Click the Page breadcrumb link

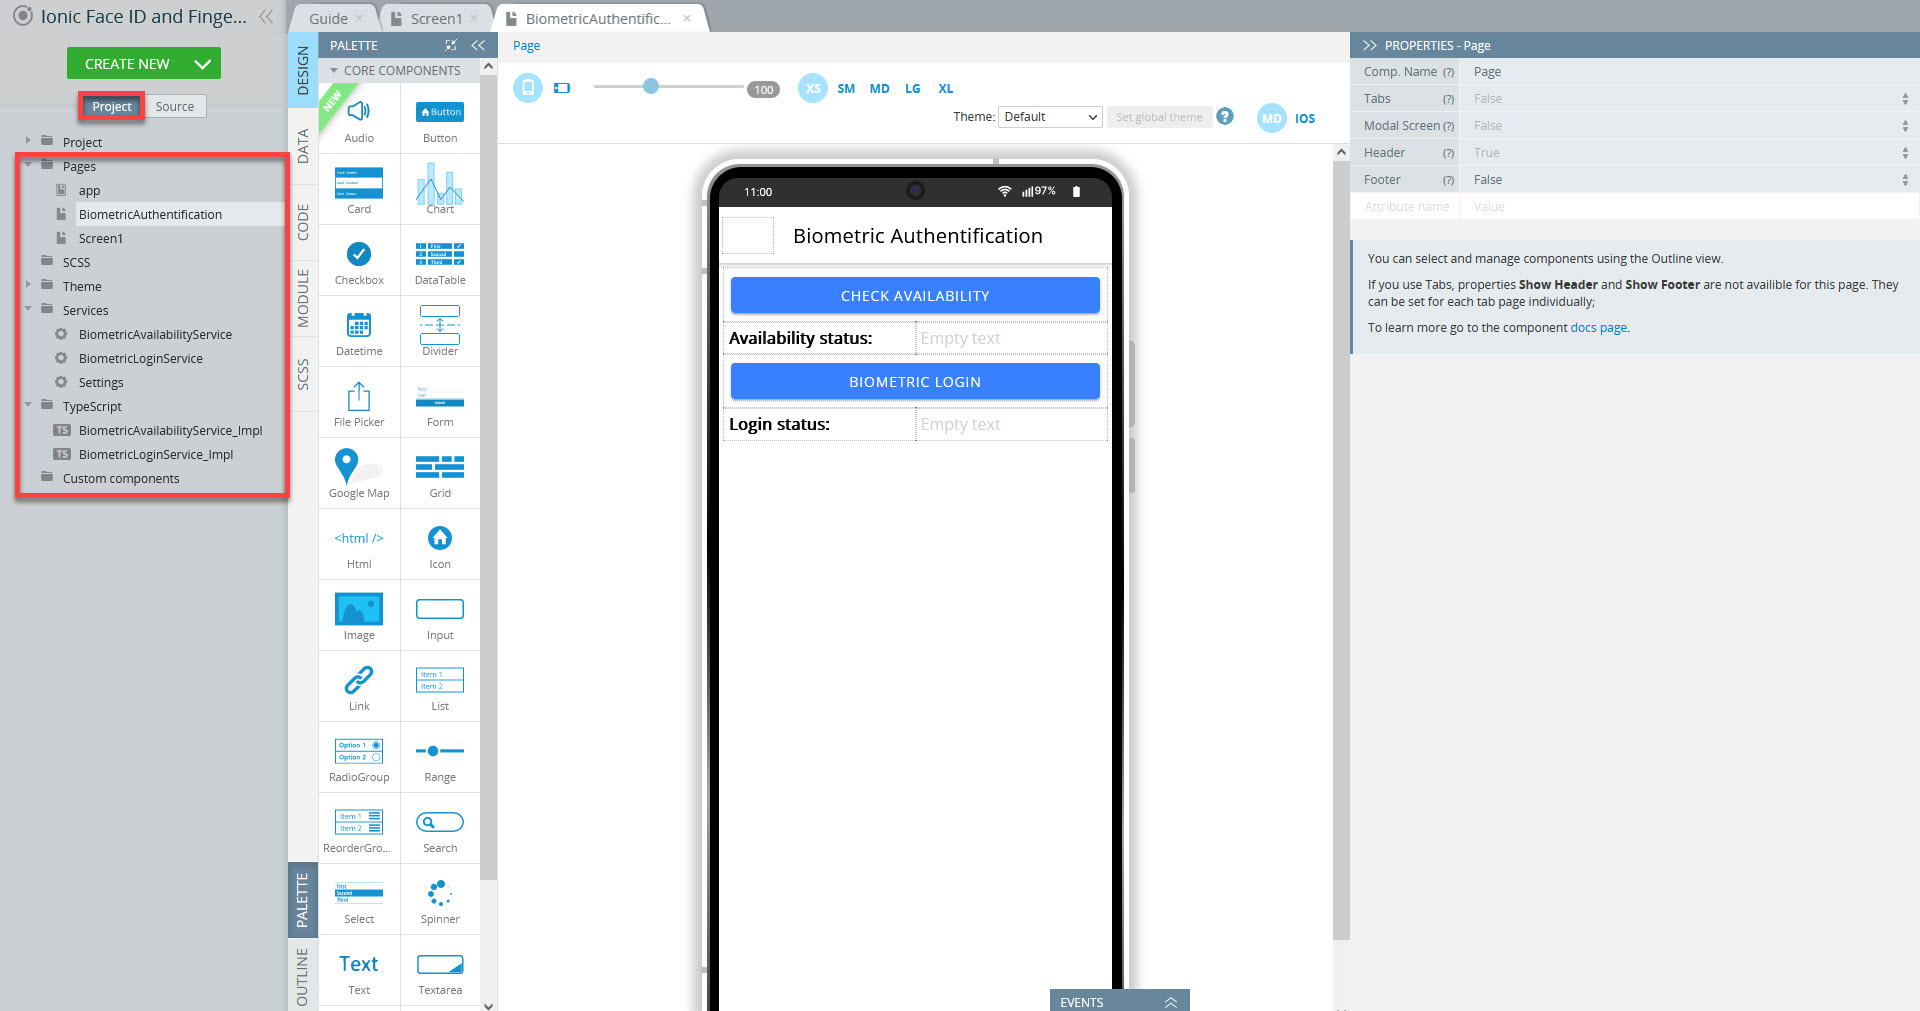(x=526, y=46)
